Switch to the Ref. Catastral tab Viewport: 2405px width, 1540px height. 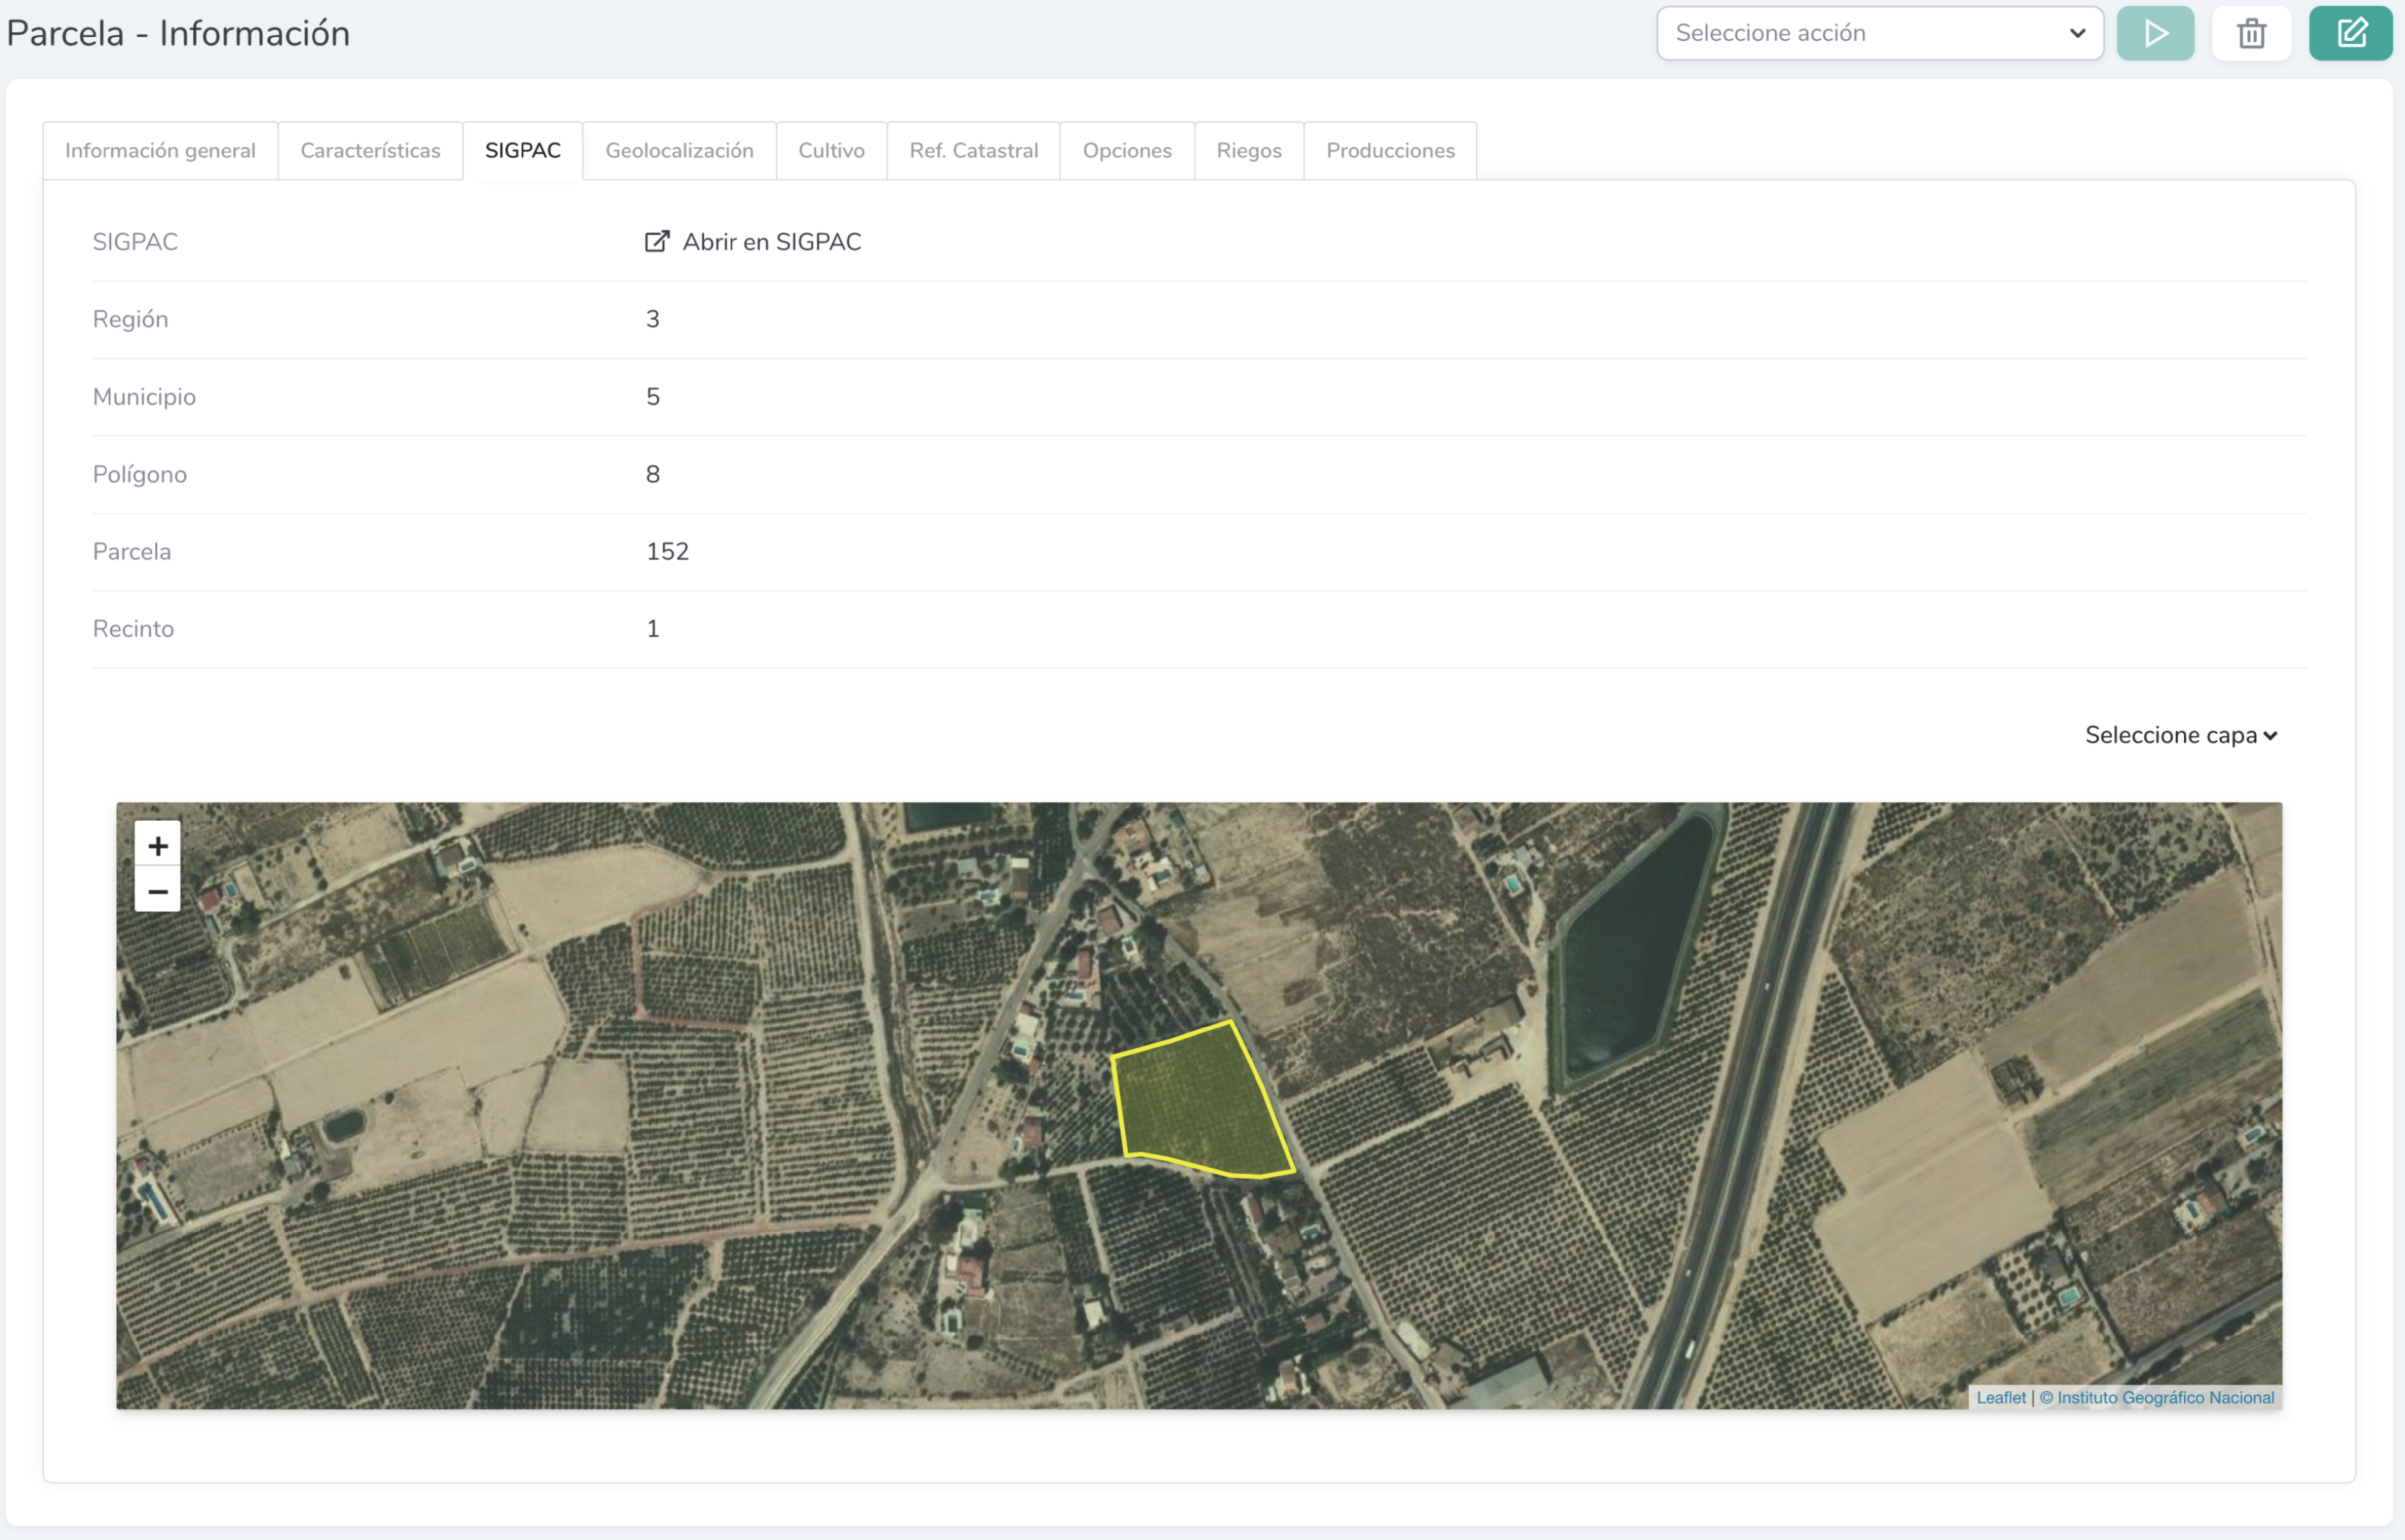tap(973, 150)
